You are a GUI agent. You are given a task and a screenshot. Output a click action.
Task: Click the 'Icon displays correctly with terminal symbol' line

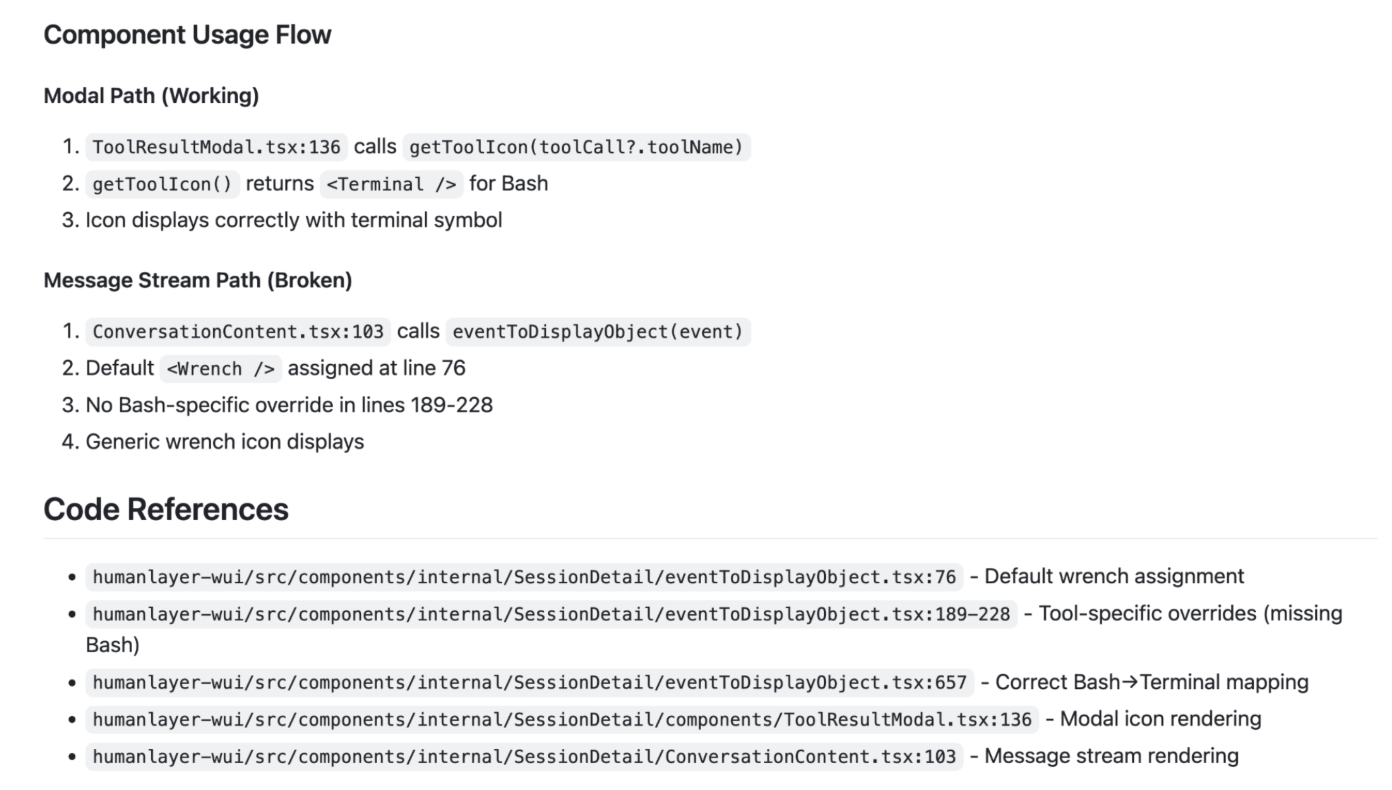point(294,220)
